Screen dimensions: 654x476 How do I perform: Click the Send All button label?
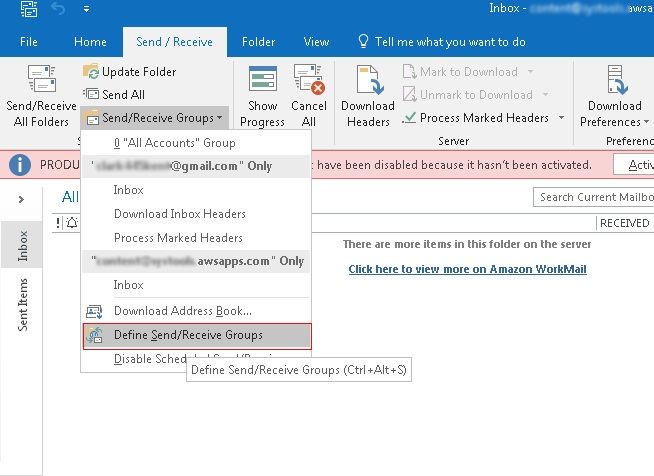(x=123, y=95)
